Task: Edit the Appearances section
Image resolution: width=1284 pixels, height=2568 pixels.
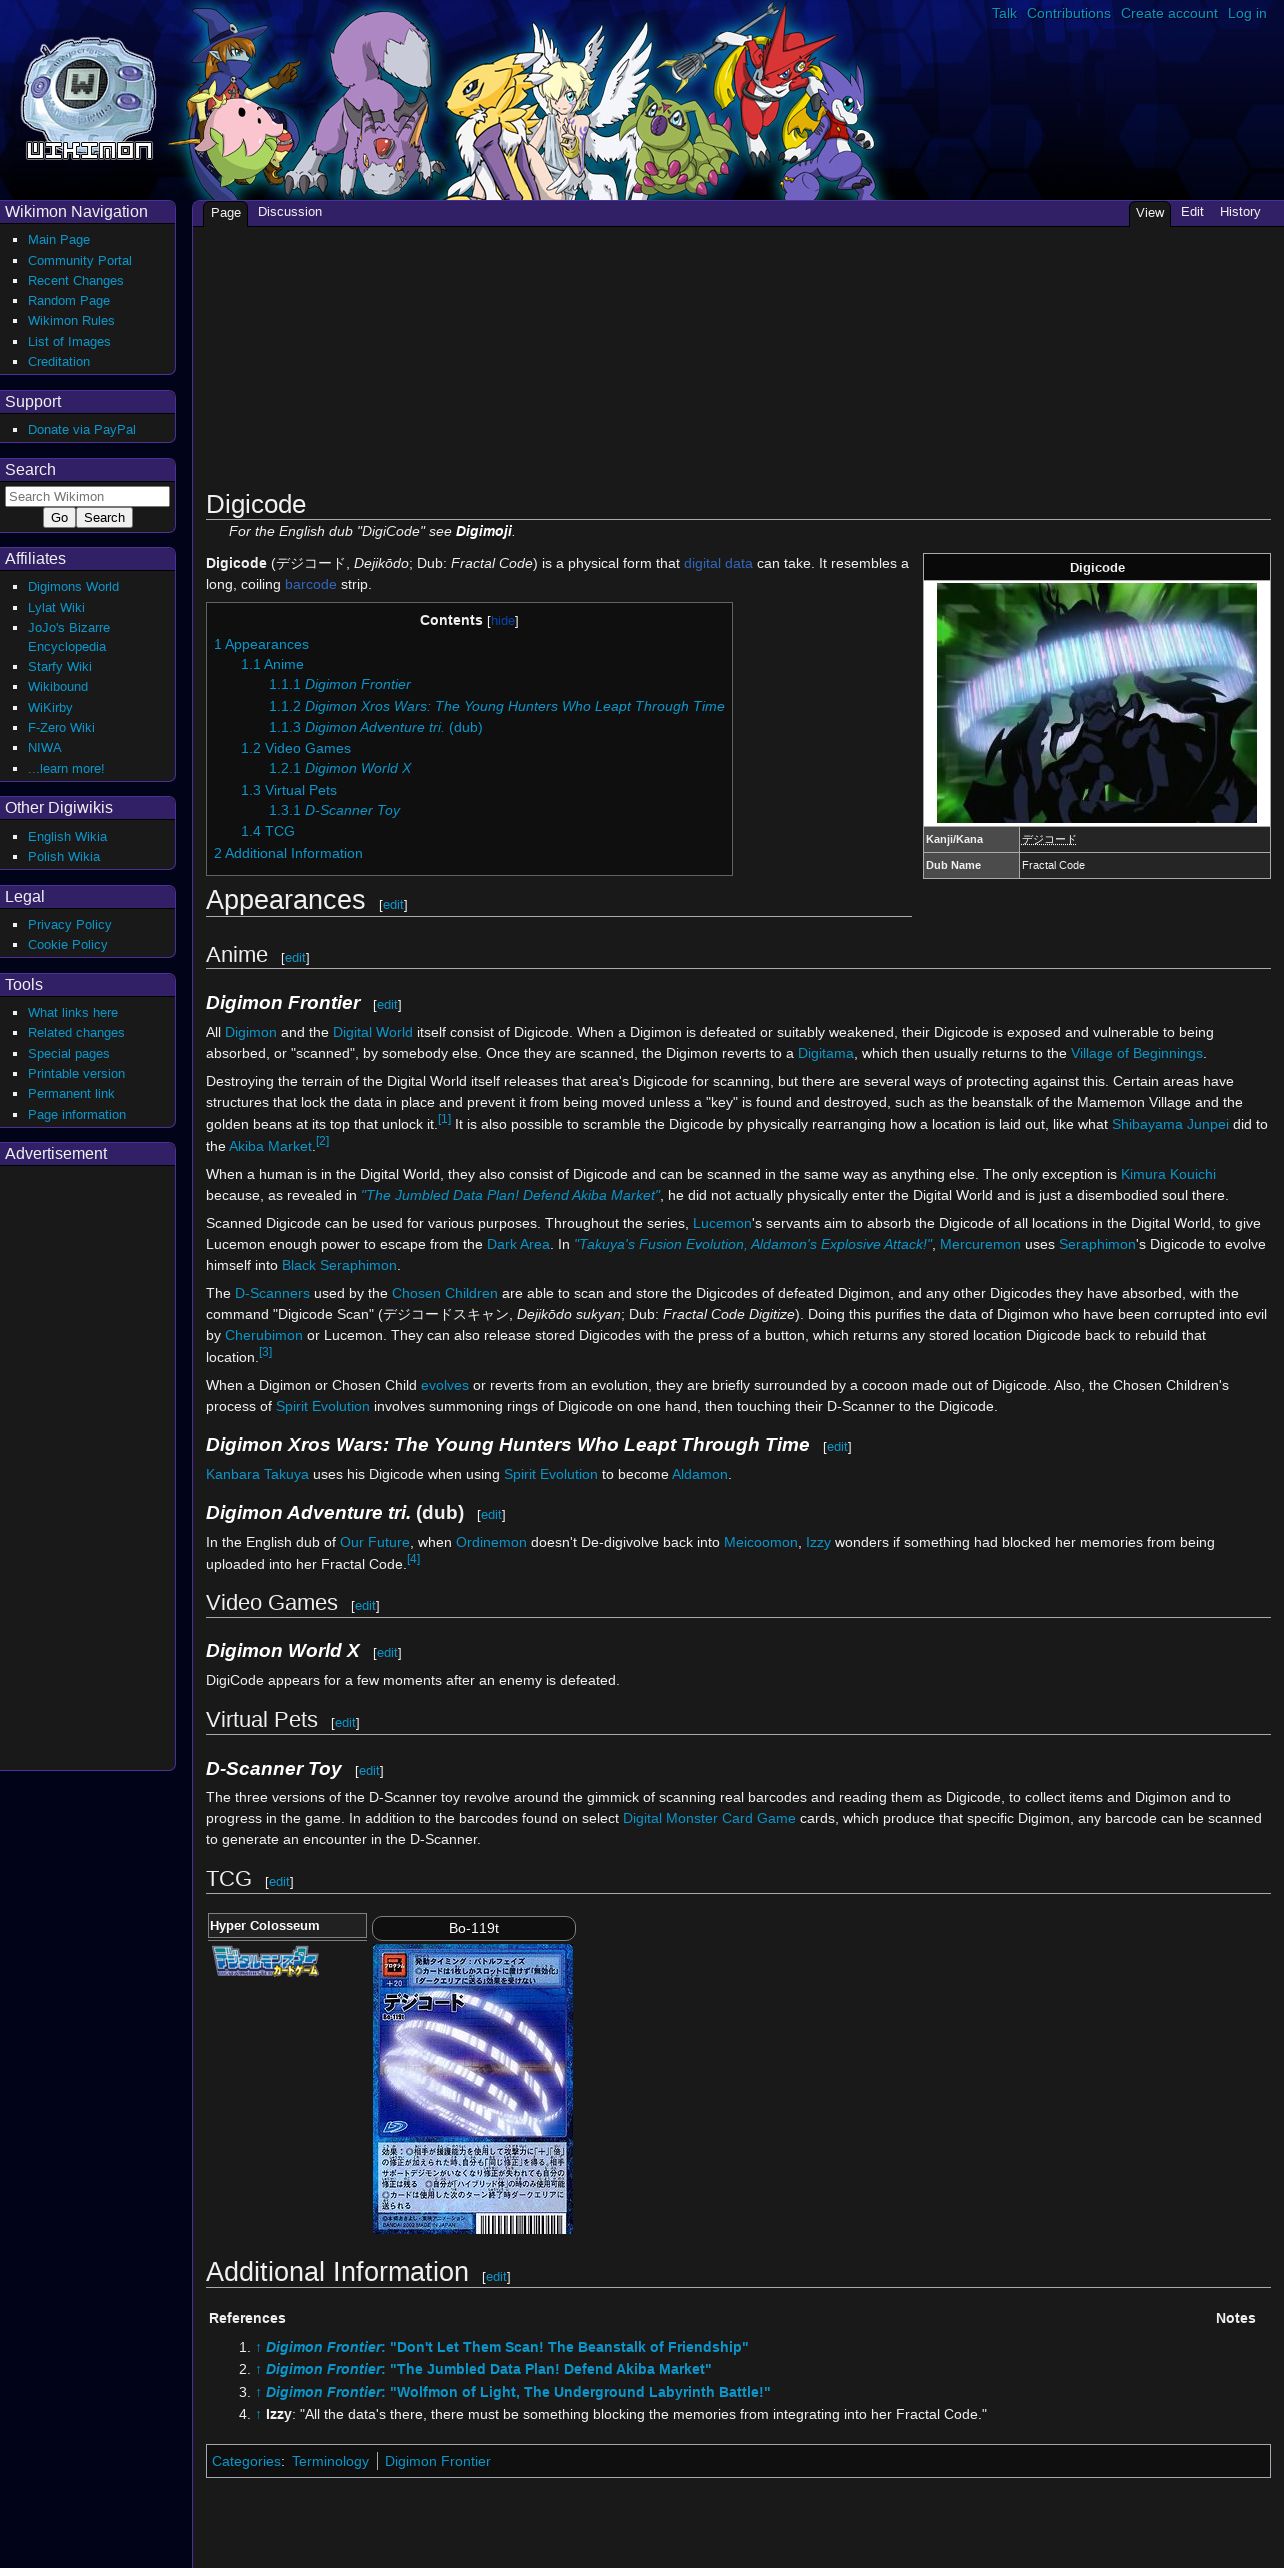Action: [393, 905]
